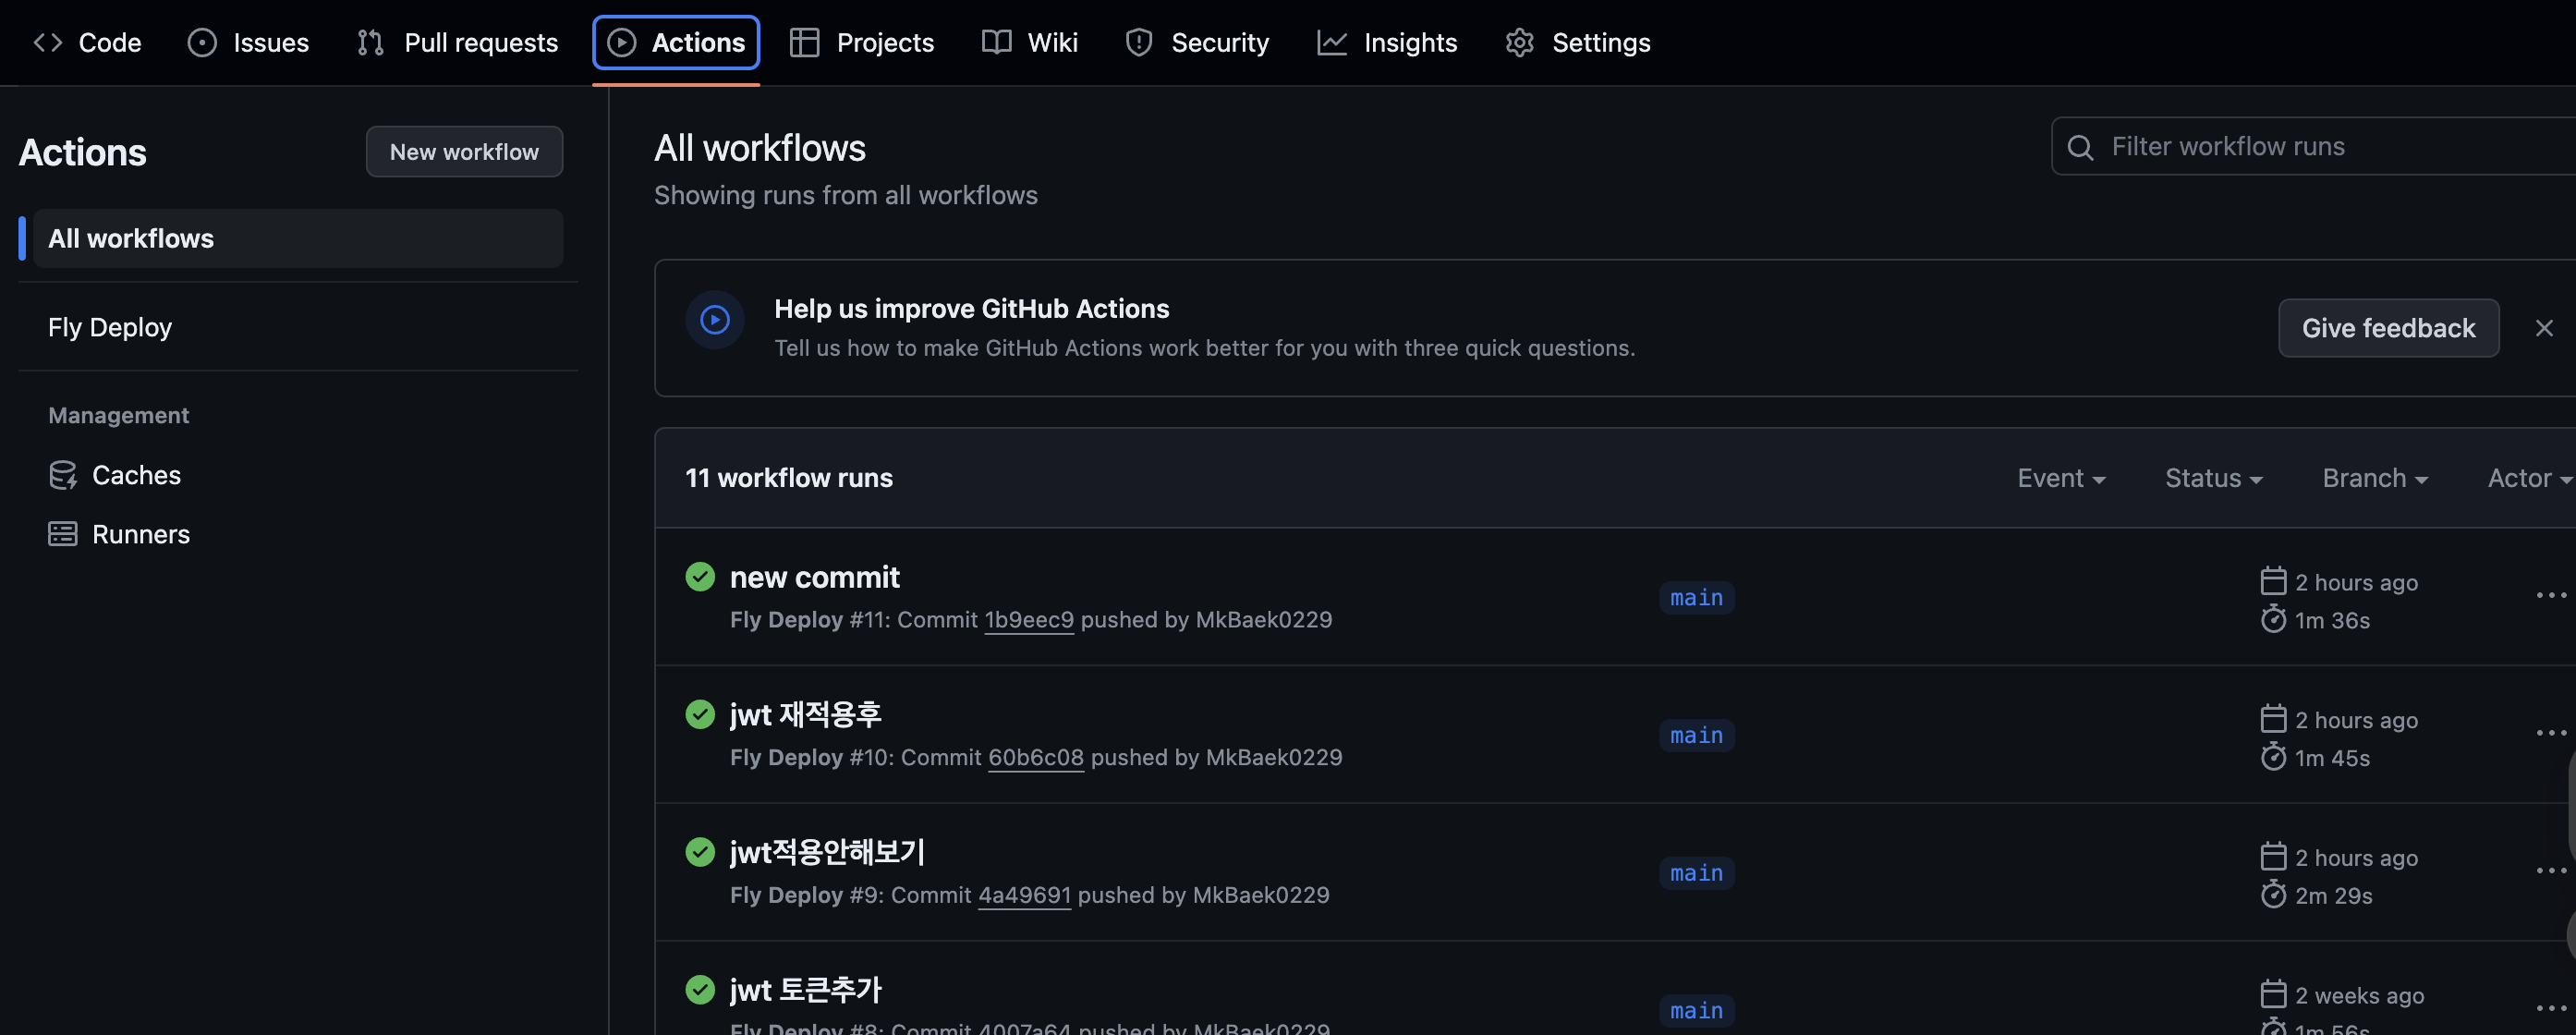
Task: Open the Issues tab
Action: [248, 42]
